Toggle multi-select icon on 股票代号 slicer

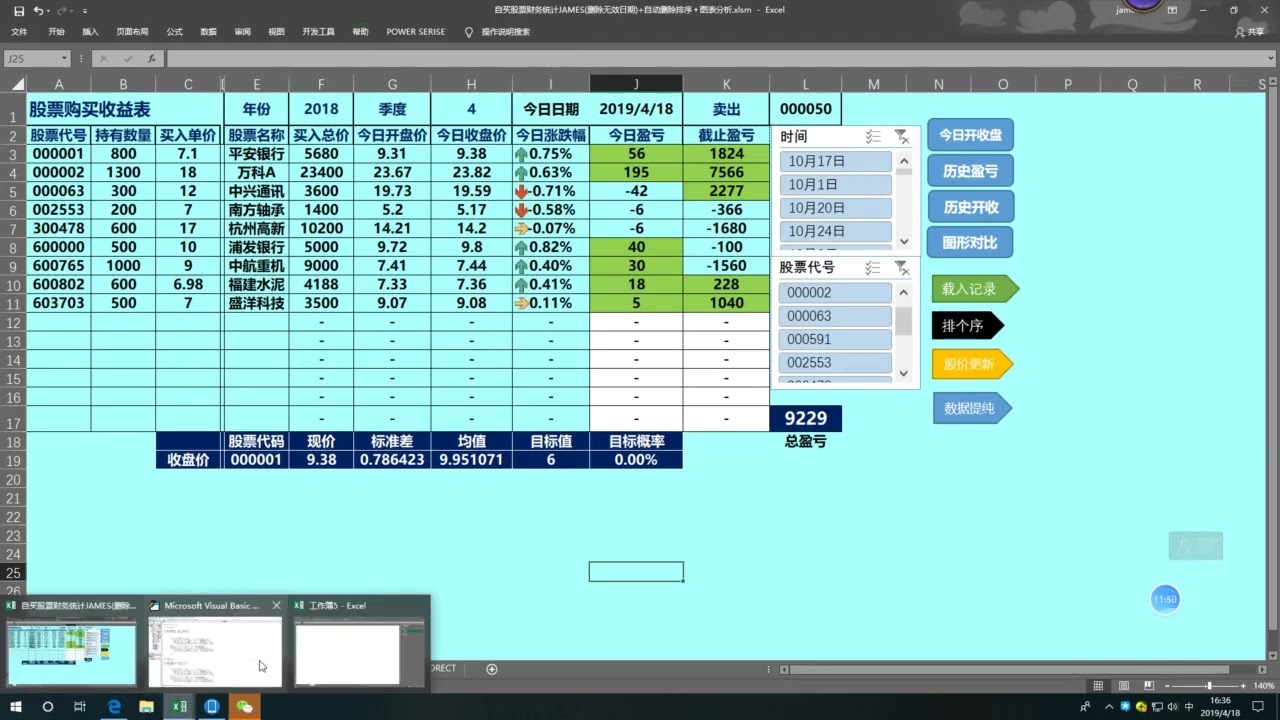873,268
